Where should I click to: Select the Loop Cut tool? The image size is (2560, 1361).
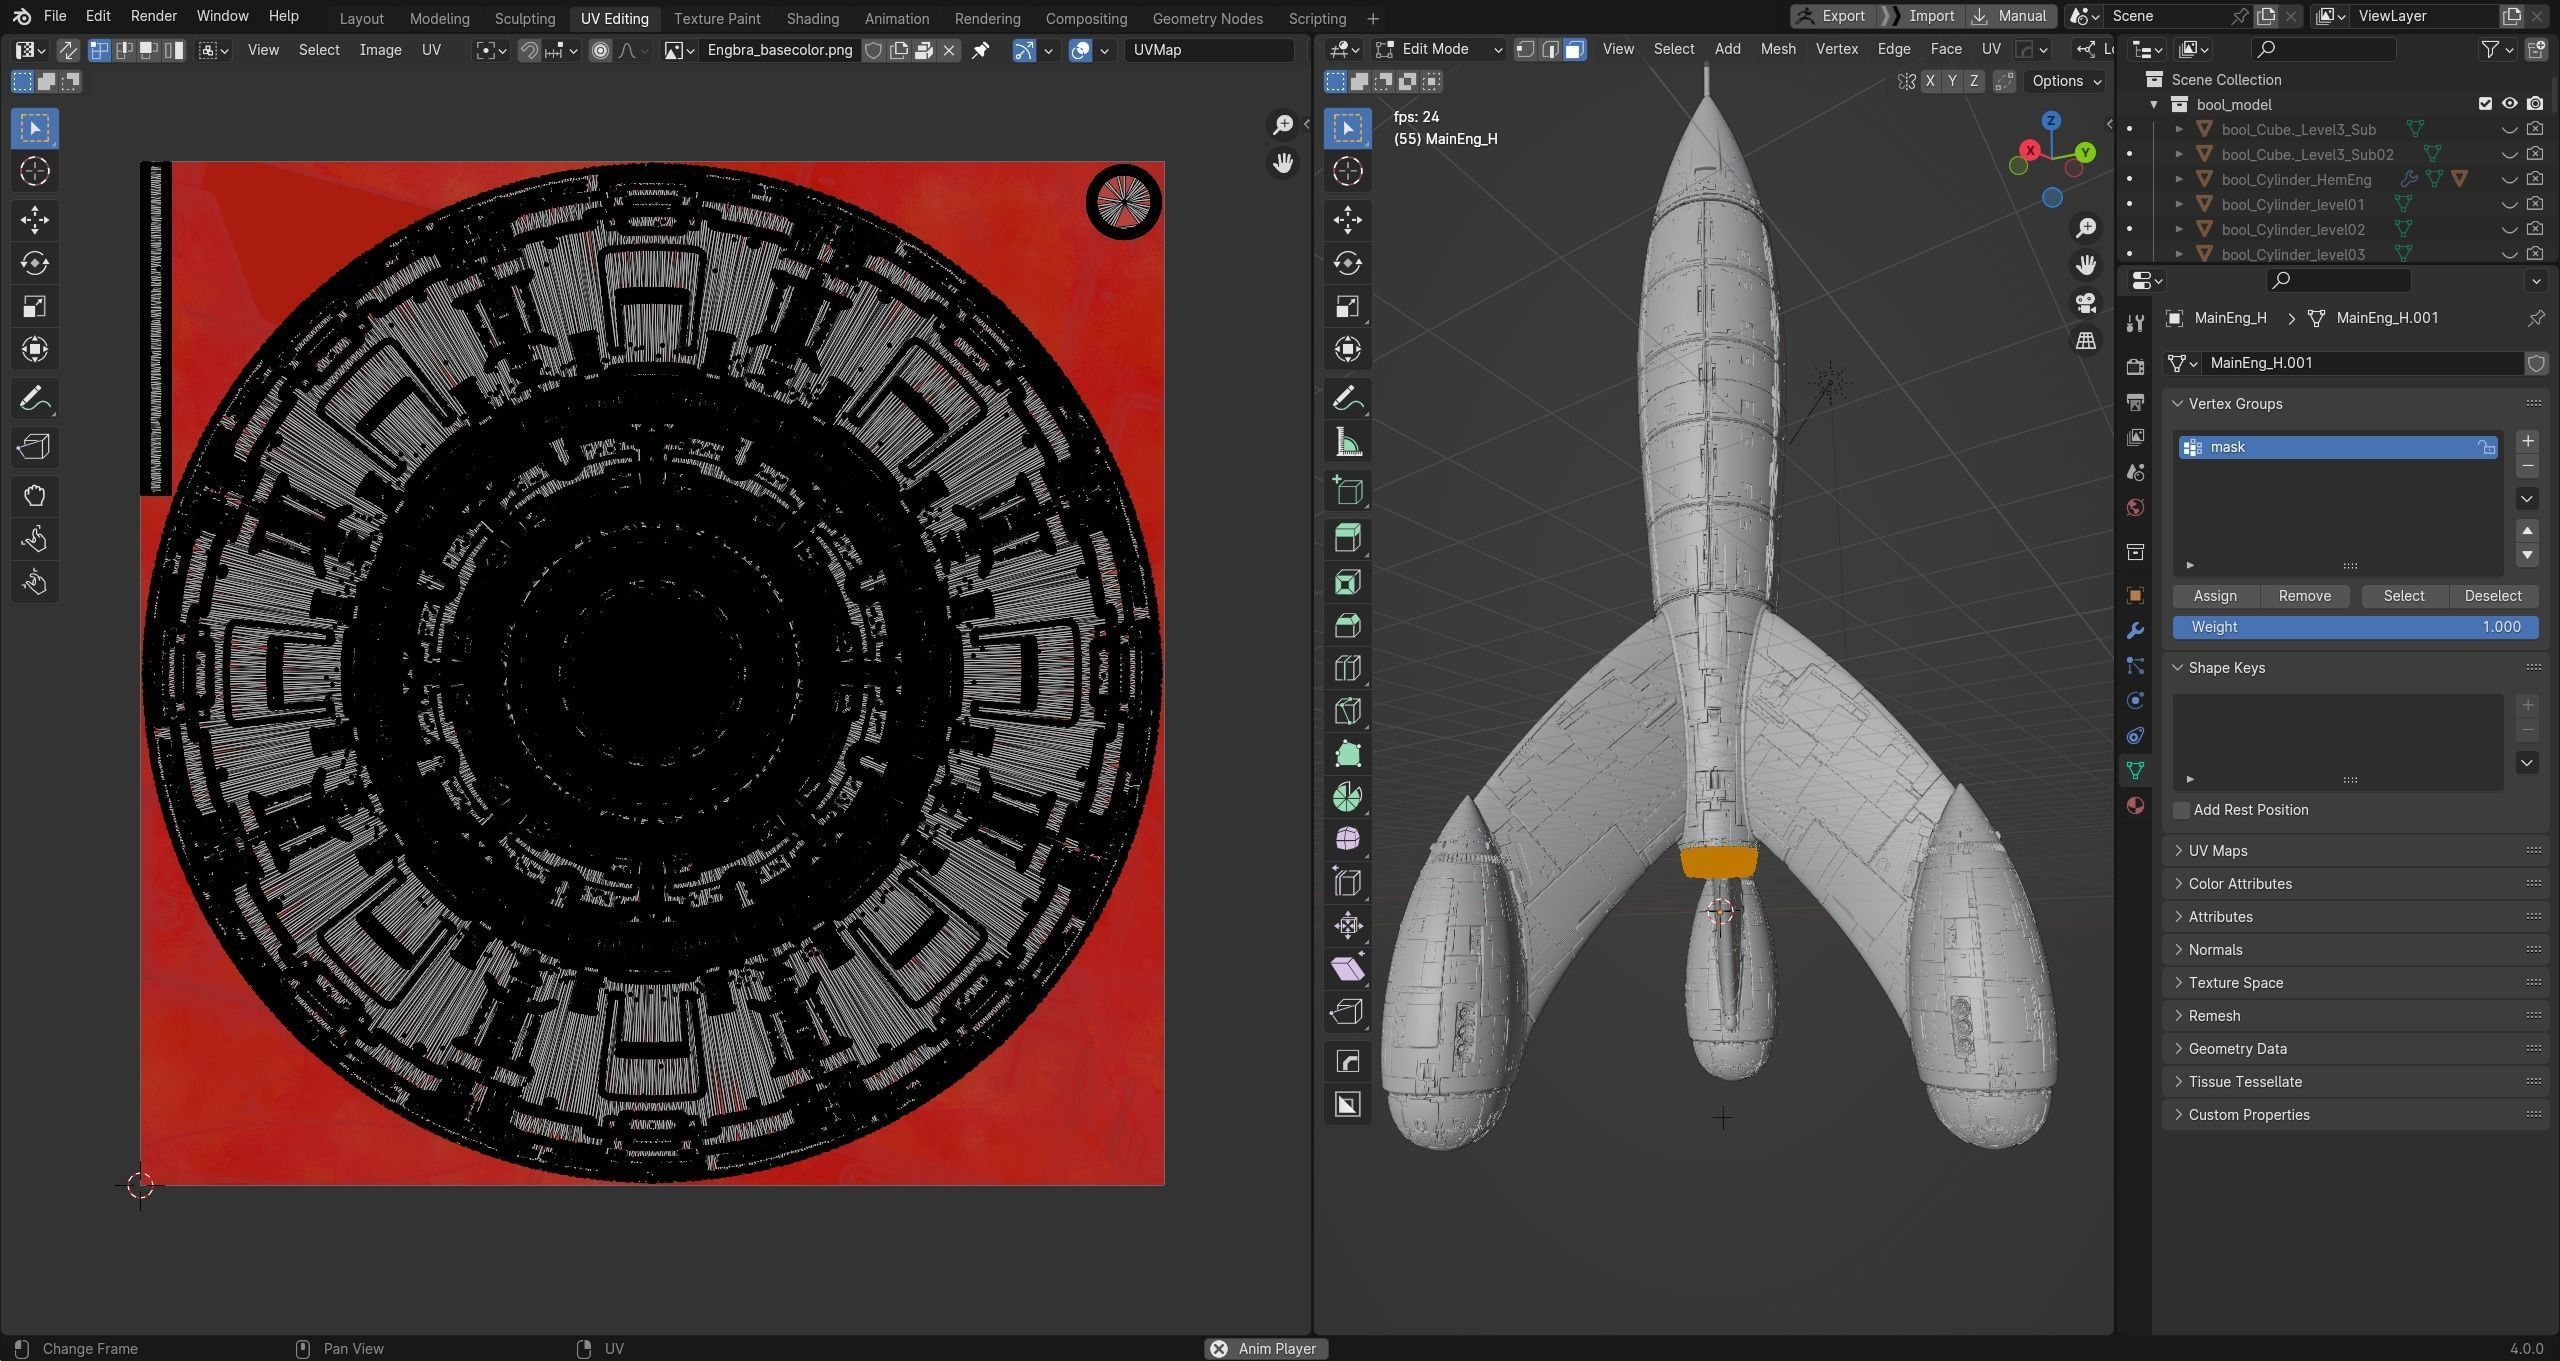click(x=1347, y=668)
